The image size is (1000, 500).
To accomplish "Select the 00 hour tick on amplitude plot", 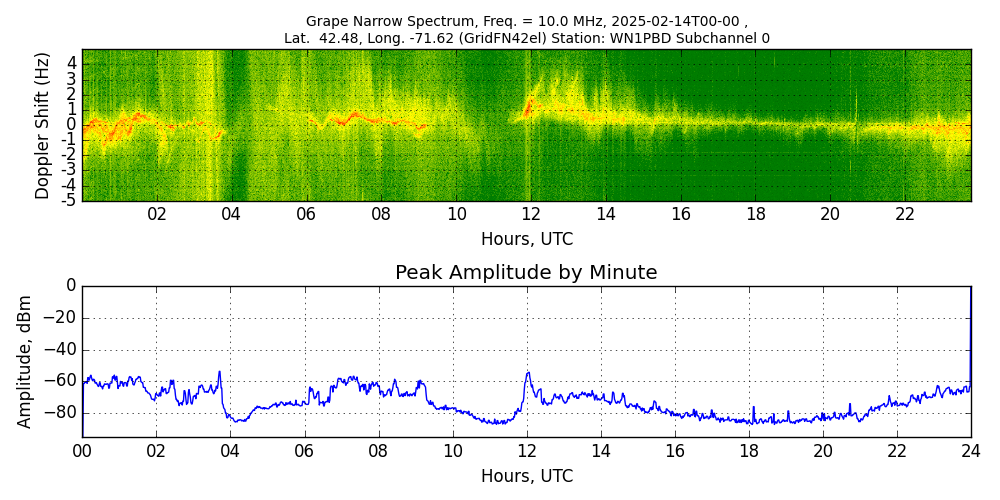I will [x=82, y=451].
